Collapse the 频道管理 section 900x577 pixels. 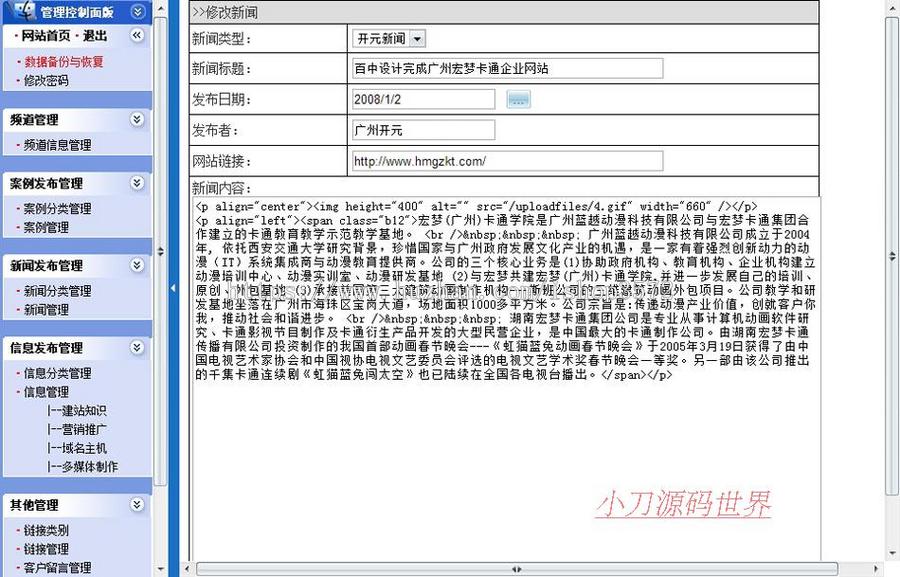(137, 119)
